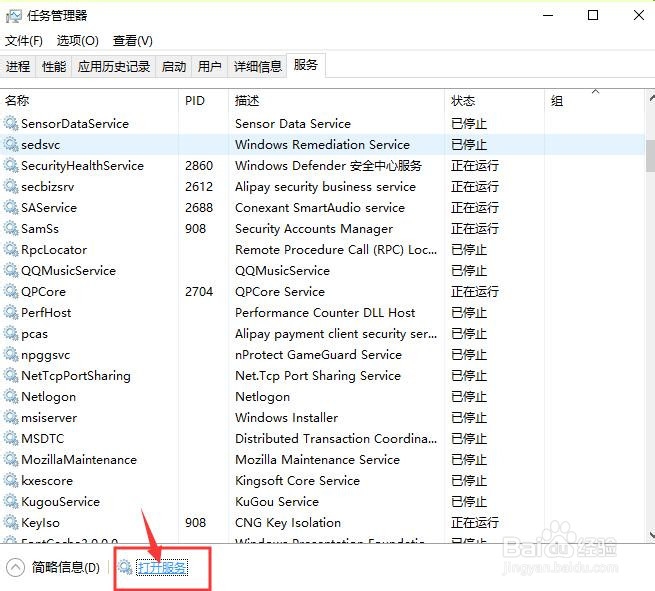Sort by the PID column header
Screen dimensions: 655x591
point(203,101)
